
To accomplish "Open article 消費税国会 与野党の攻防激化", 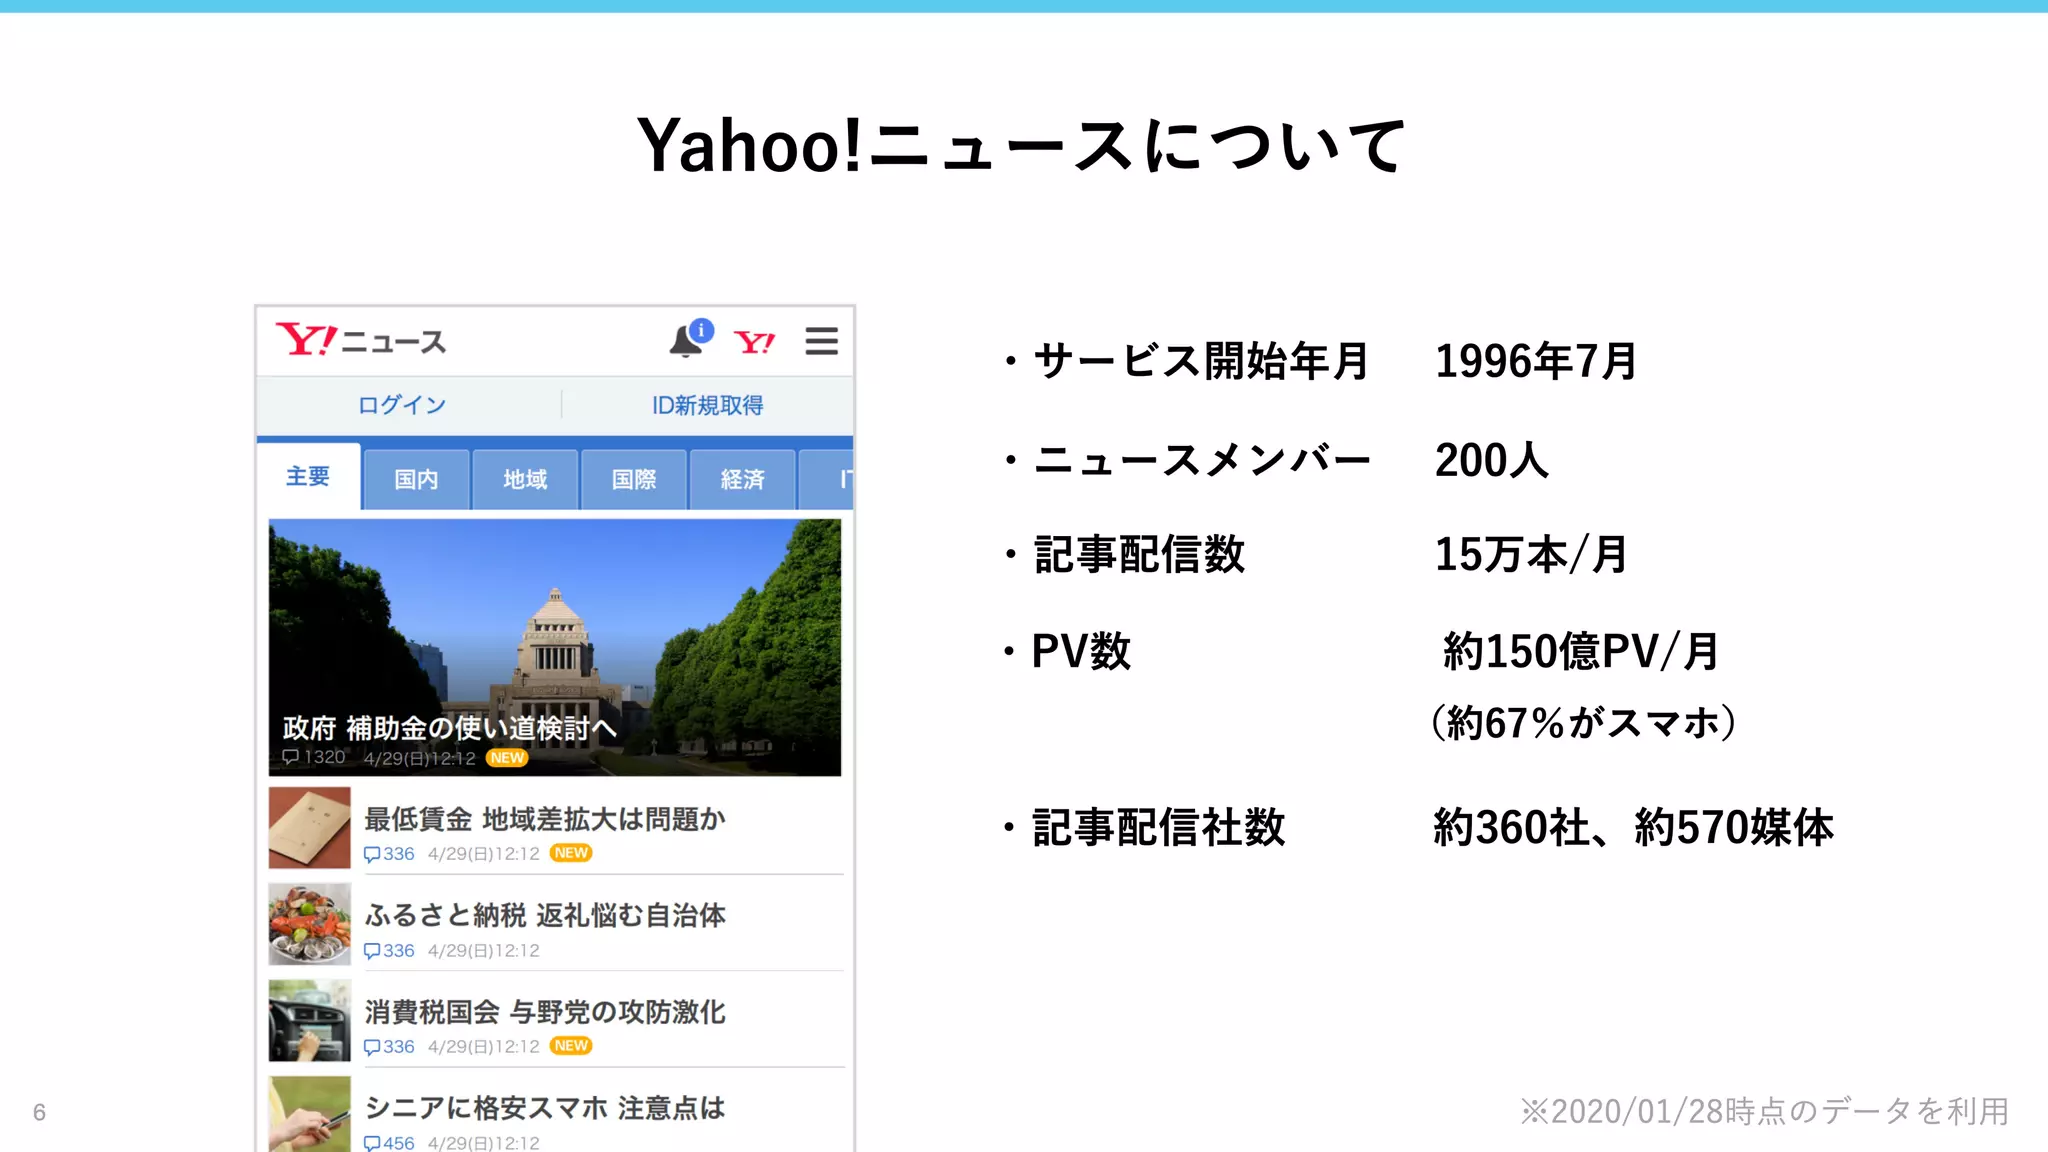I will coord(545,1012).
